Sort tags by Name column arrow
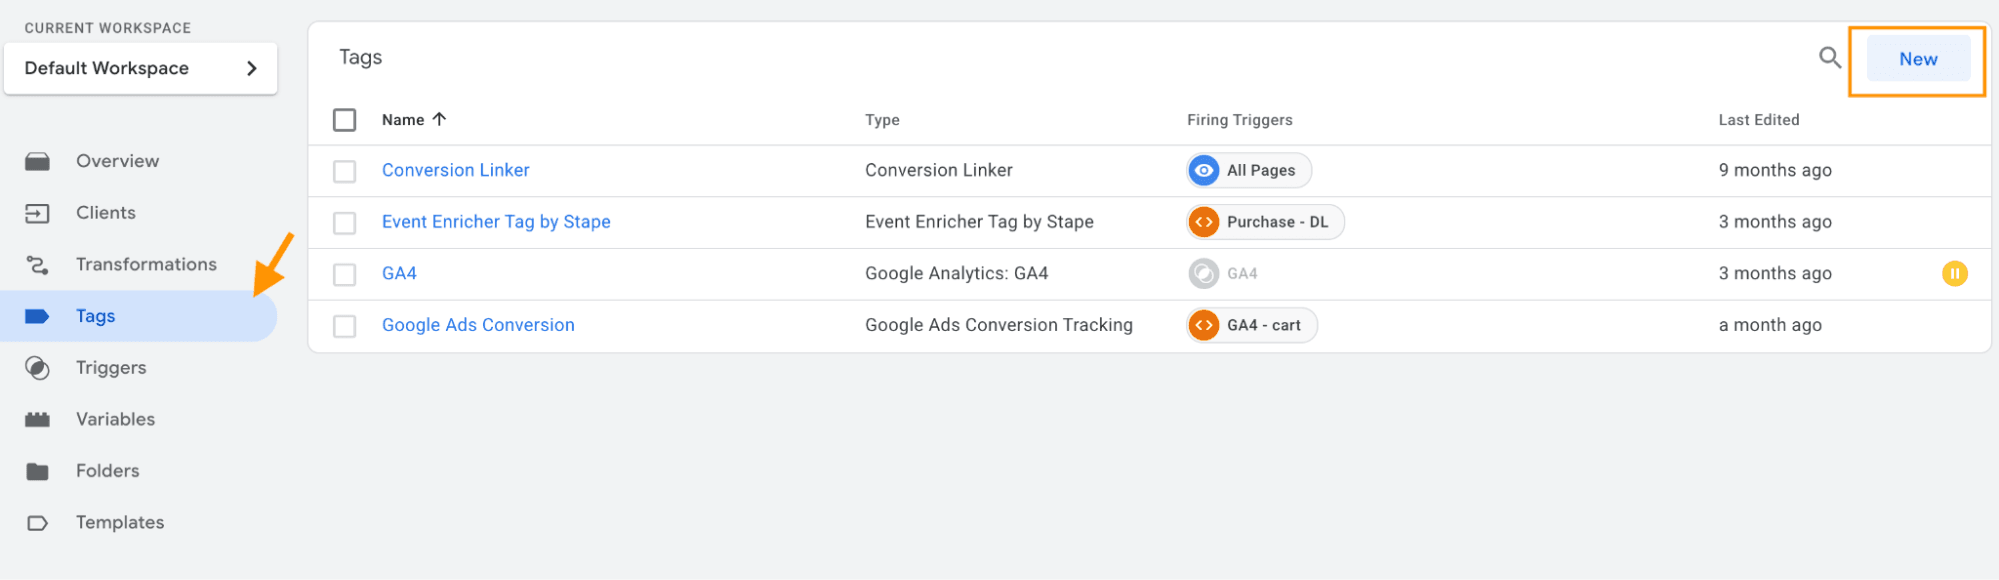1999x580 pixels. pos(439,119)
